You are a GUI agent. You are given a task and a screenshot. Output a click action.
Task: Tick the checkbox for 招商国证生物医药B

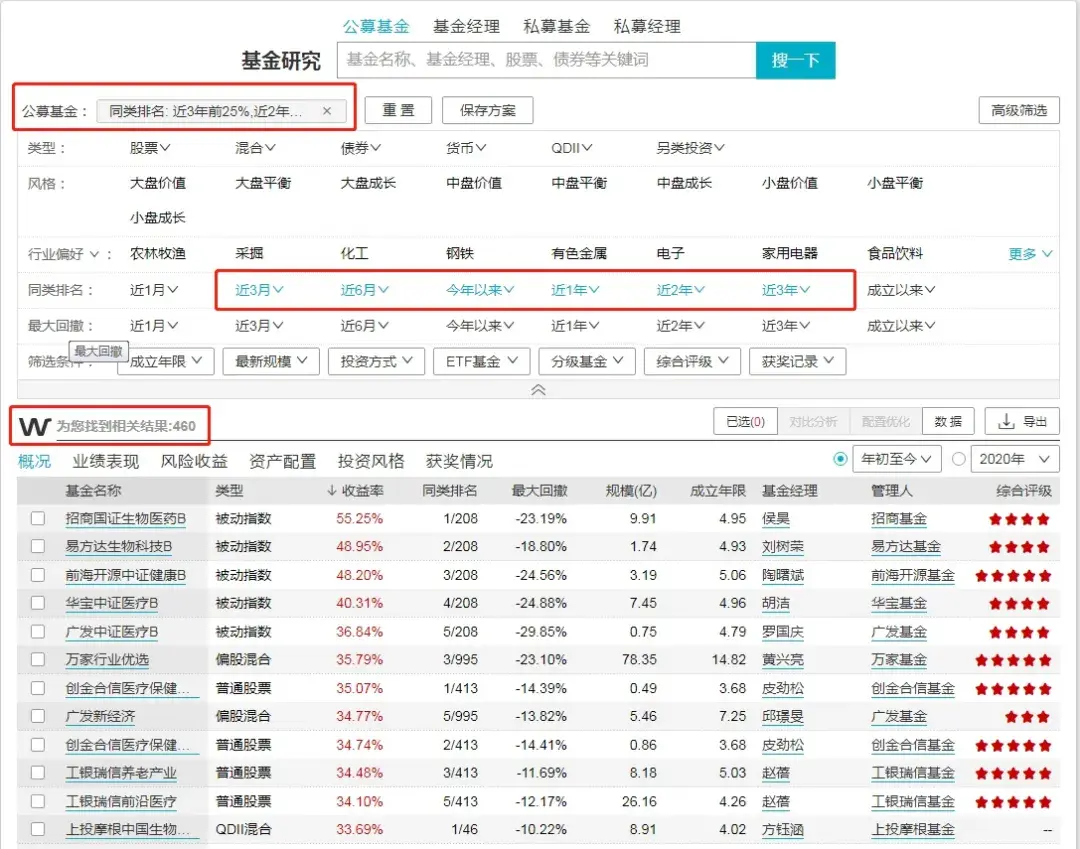click(38, 518)
